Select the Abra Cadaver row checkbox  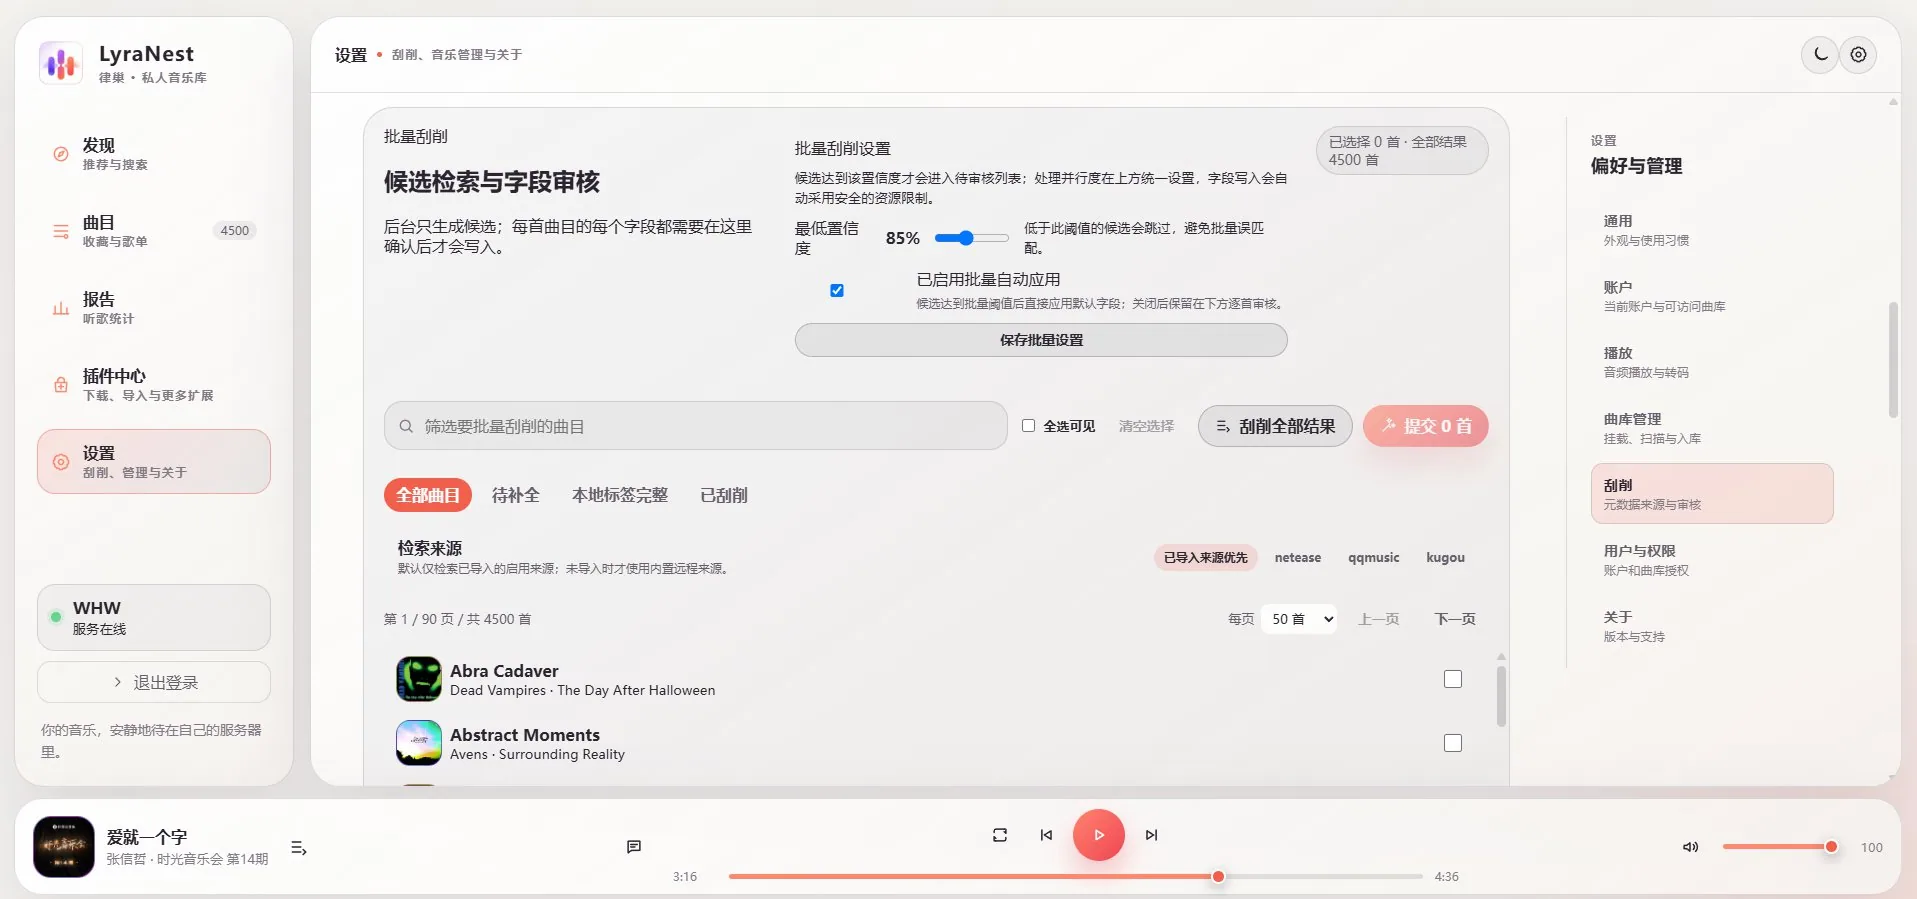[1453, 679]
